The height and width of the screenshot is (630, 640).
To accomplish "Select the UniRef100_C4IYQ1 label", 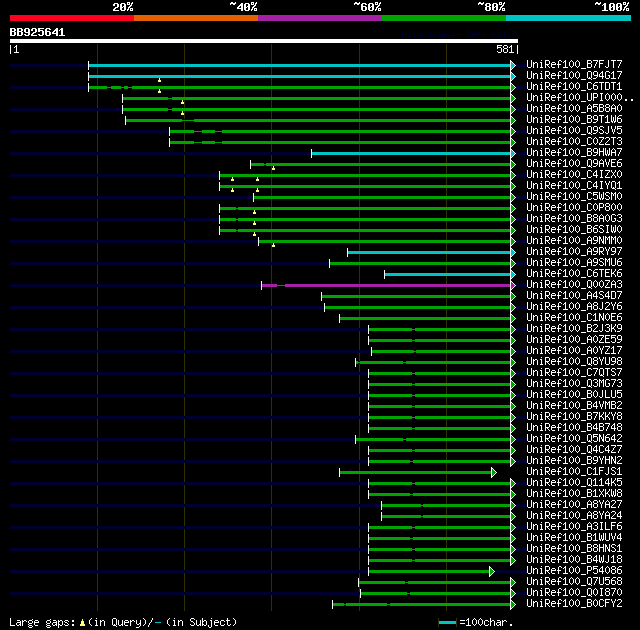I will coord(574,186).
